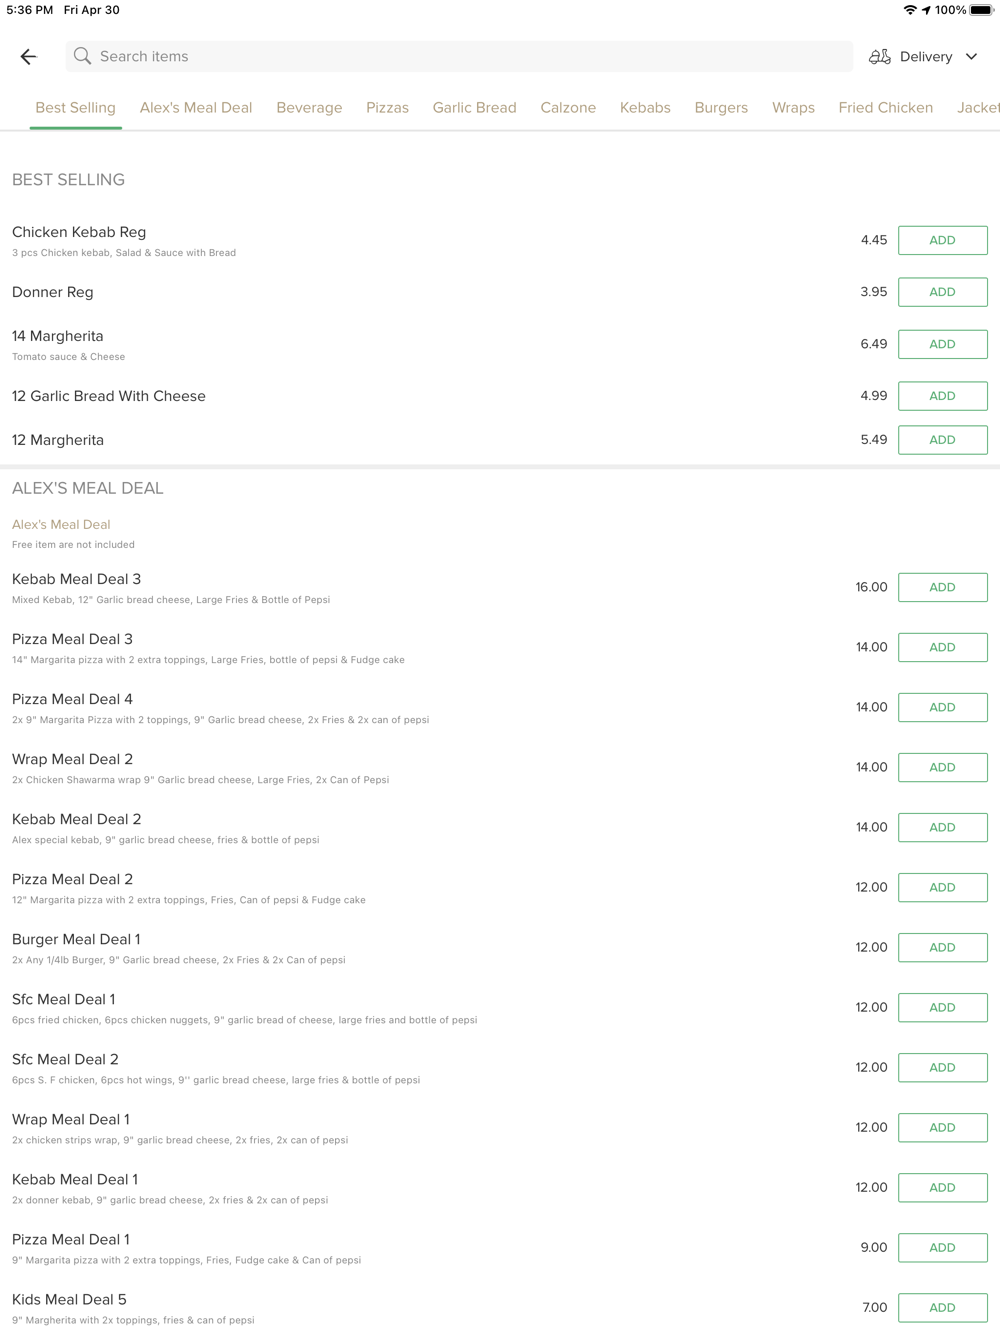The image size is (1000, 1334).
Task: Tap the battery icon in status bar
Action: pos(982,10)
